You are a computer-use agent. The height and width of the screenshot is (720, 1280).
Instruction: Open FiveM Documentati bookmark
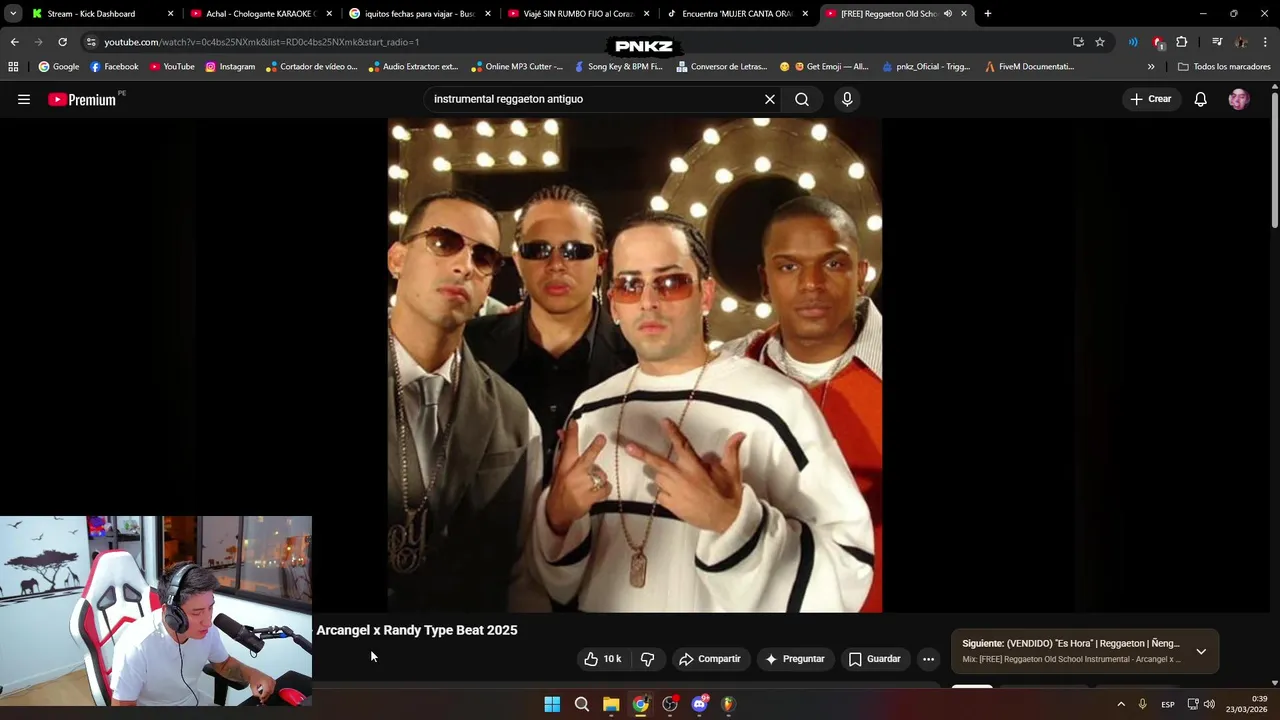click(x=1029, y=67)
